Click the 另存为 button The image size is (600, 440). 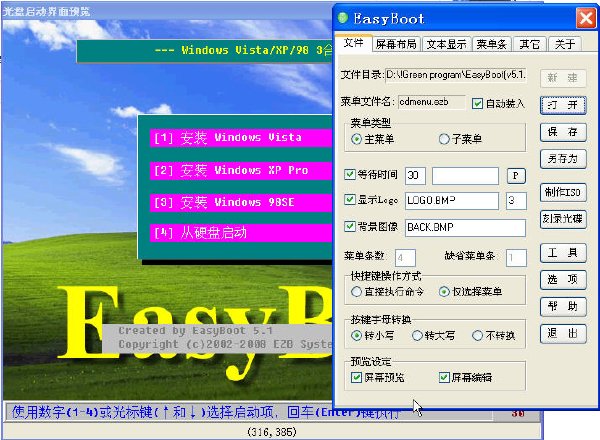point(563,158)
